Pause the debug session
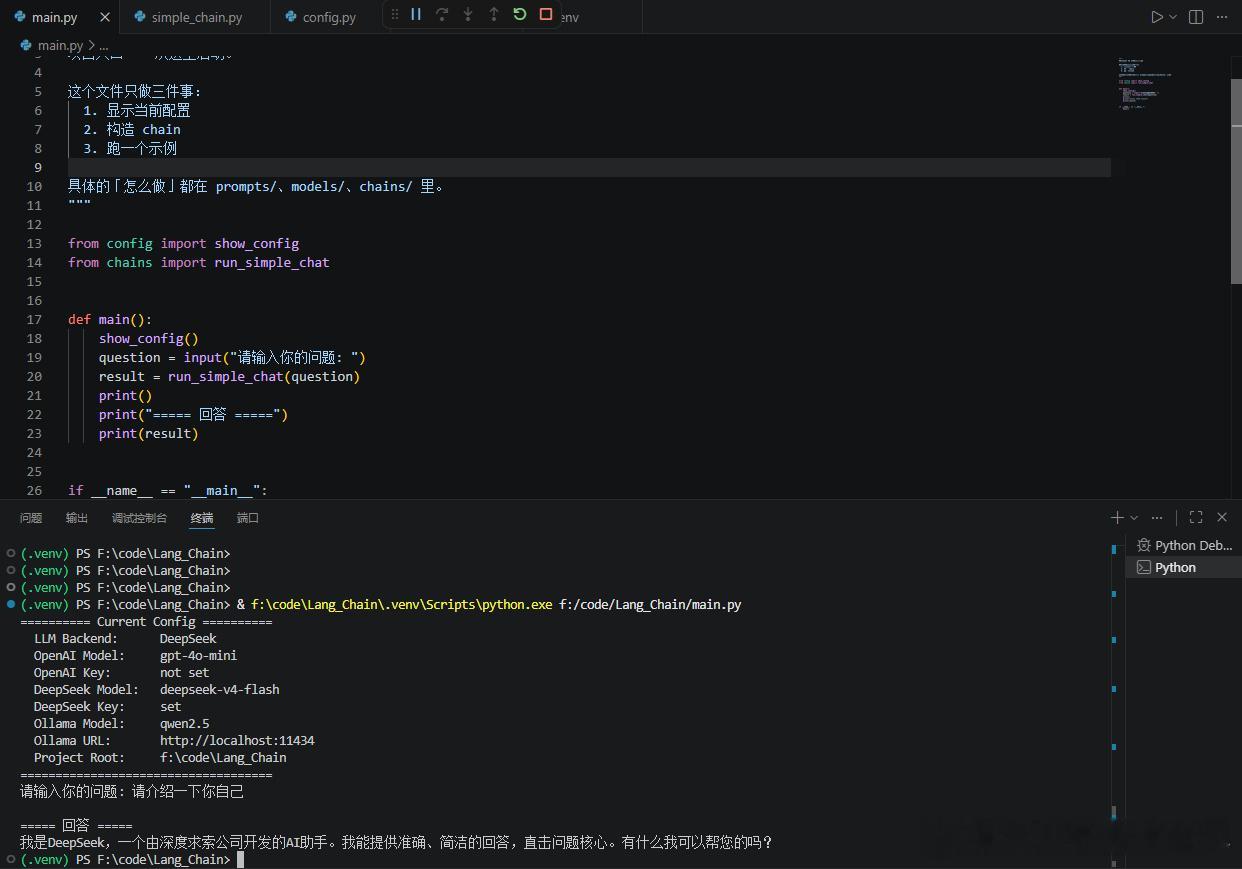 416,14
